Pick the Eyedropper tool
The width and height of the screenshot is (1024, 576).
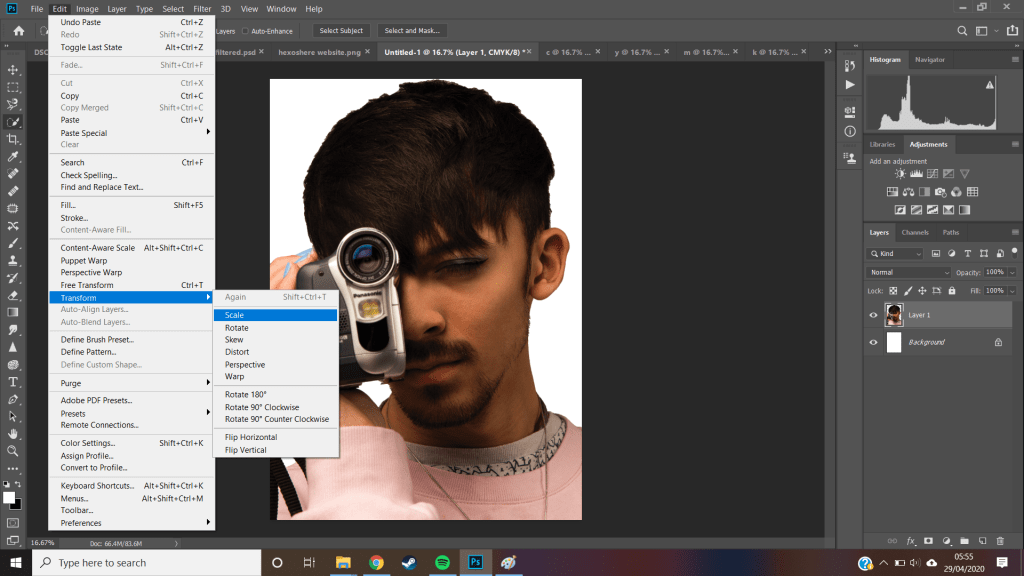tap(14, 157)
